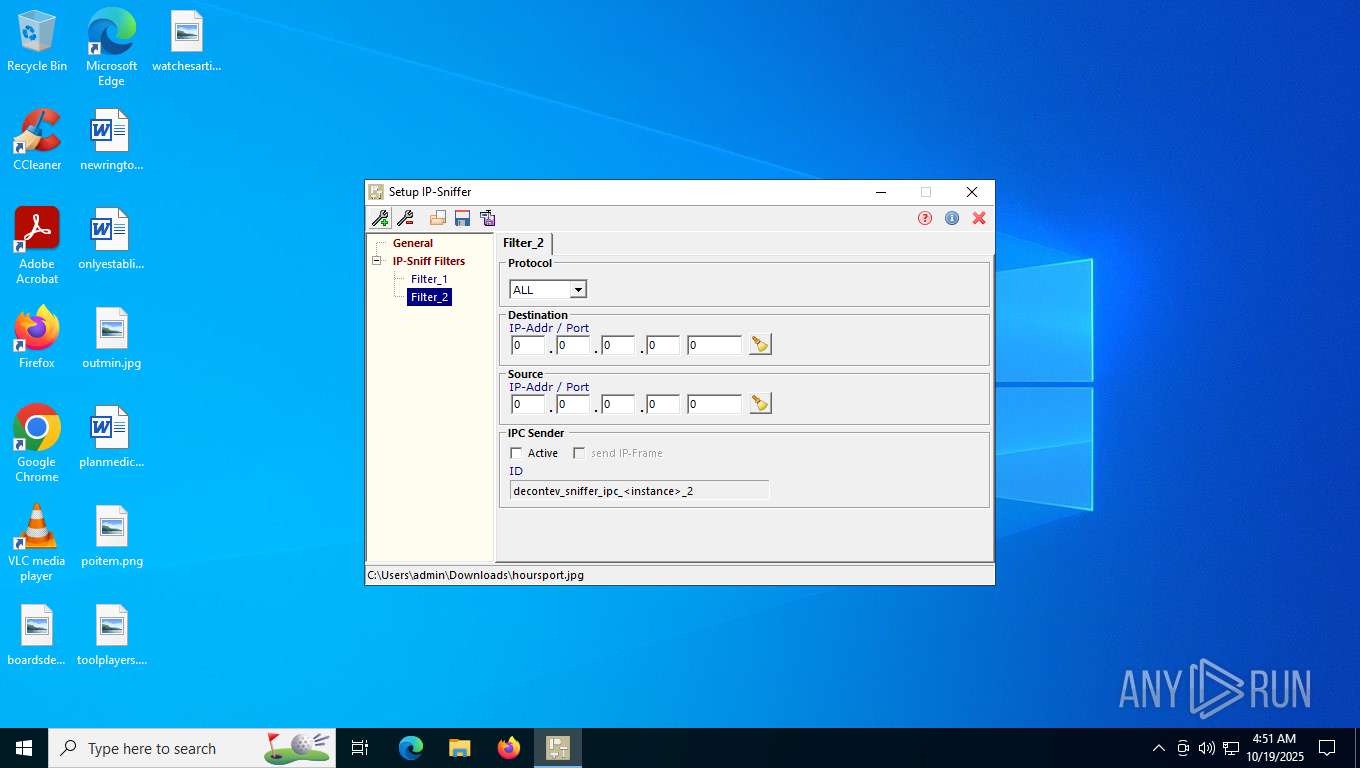Launch Firefox from the taskbar
This screenshot has width=1360, height=768.
click(x=509, y=748)
